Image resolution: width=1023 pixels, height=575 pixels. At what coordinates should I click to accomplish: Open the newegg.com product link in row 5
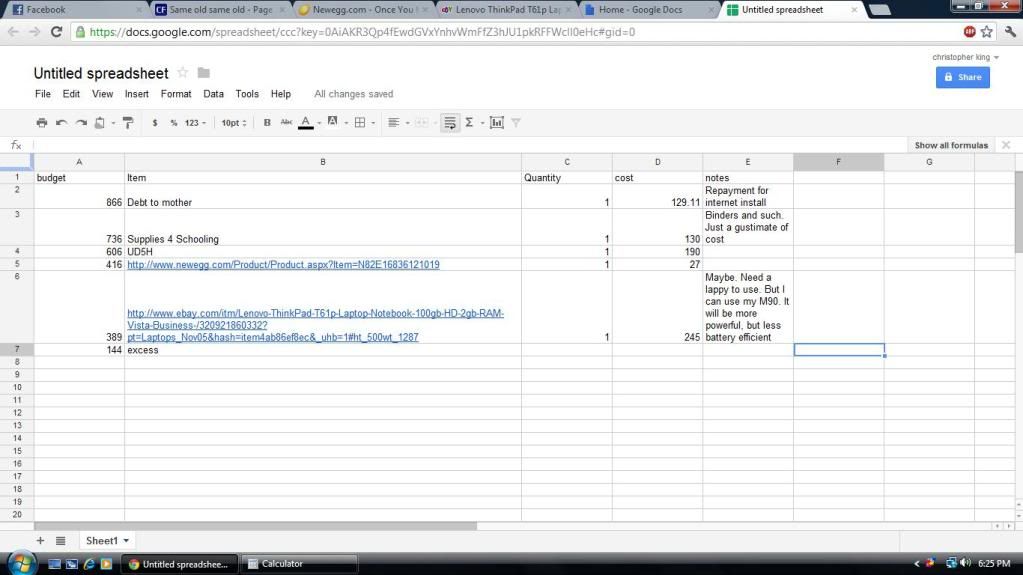point(283,264)
